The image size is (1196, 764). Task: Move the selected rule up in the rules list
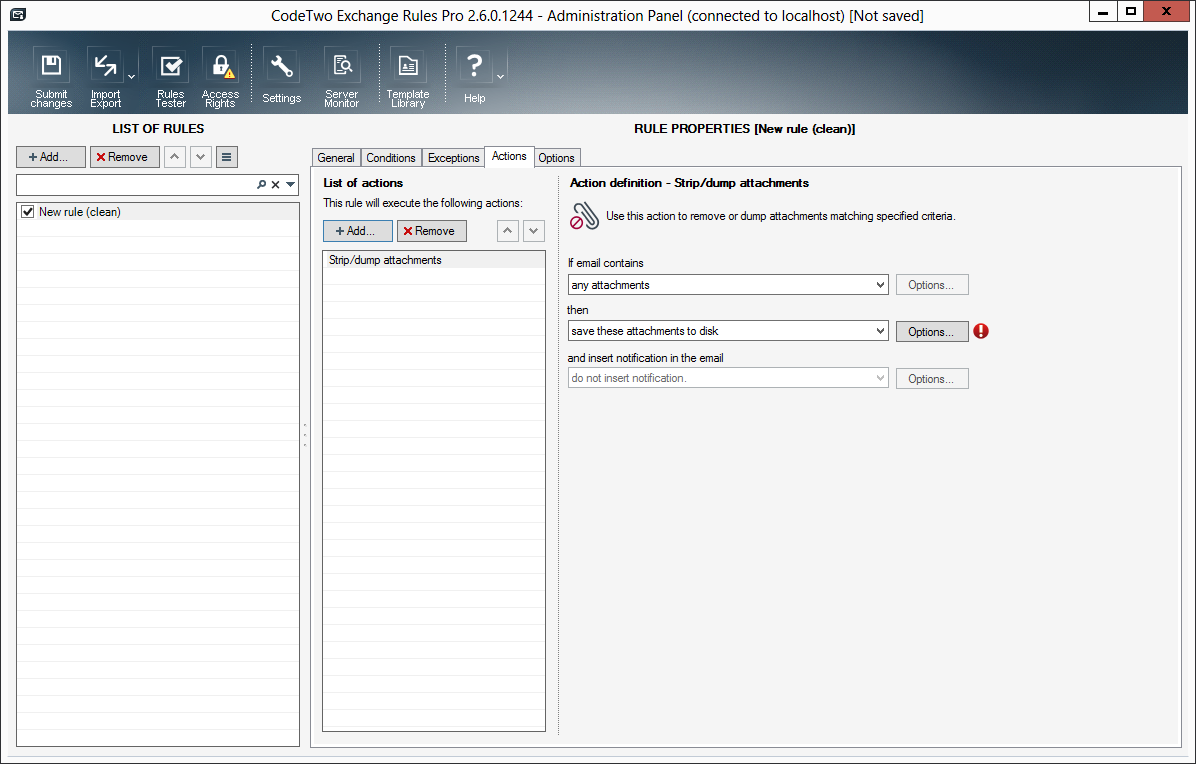(175, 157)
